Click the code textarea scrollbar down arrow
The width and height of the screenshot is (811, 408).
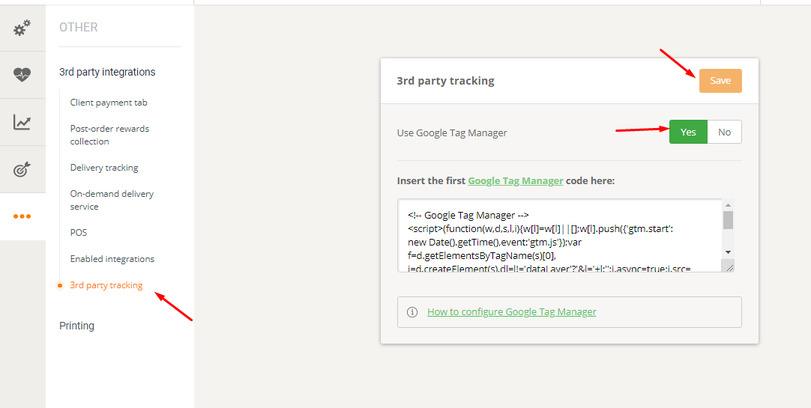tap(728, 252)
